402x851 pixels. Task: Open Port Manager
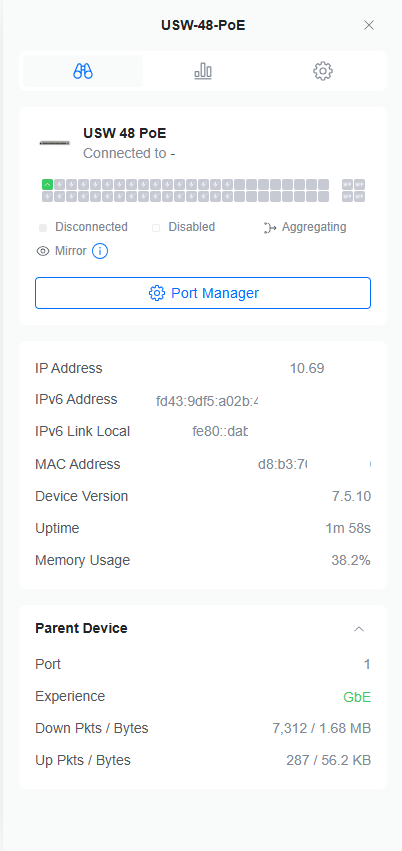coord(203,293)
